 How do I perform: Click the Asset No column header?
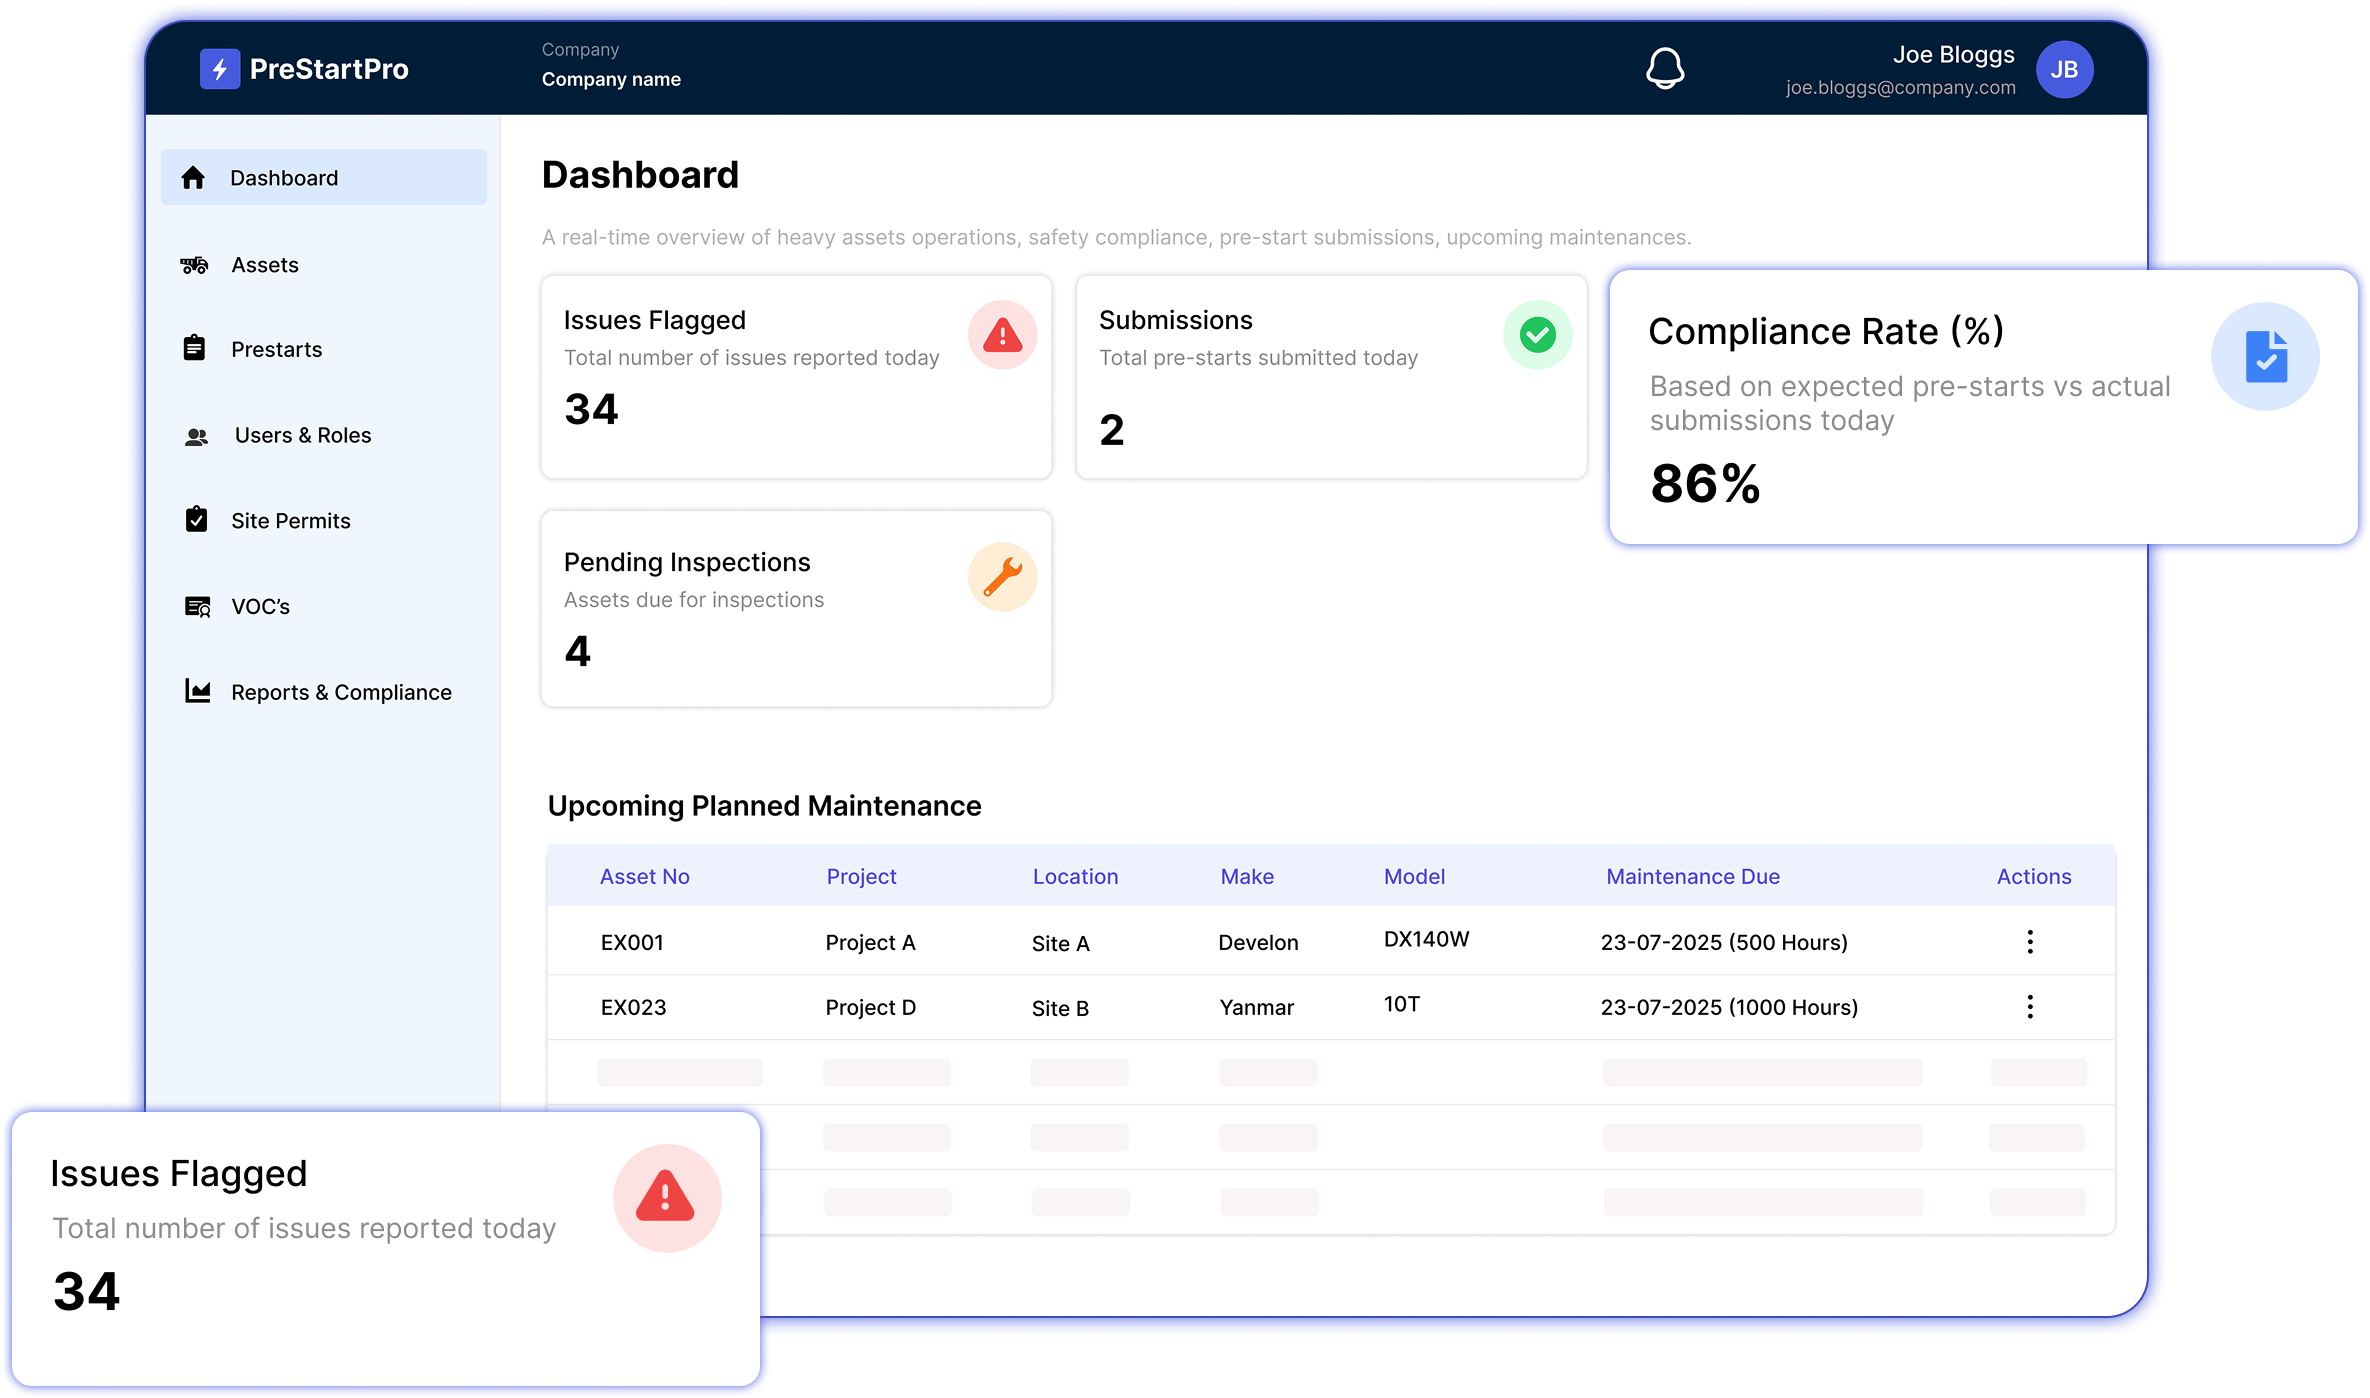point(644,876)
